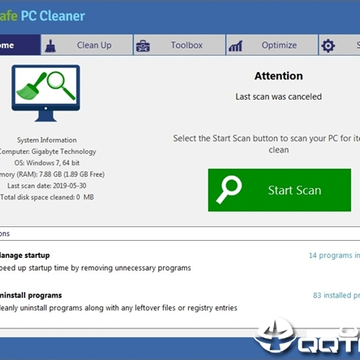Click the 'Computer: Gigabyte Technology' line

(x=47, y=152)
